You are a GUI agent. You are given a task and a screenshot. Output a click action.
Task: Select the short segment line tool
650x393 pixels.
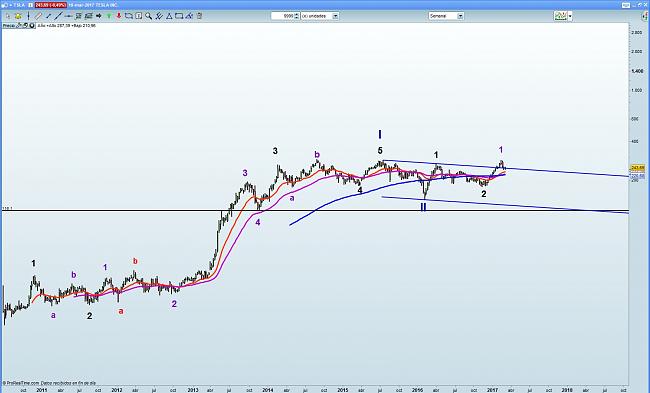[48, 16]
